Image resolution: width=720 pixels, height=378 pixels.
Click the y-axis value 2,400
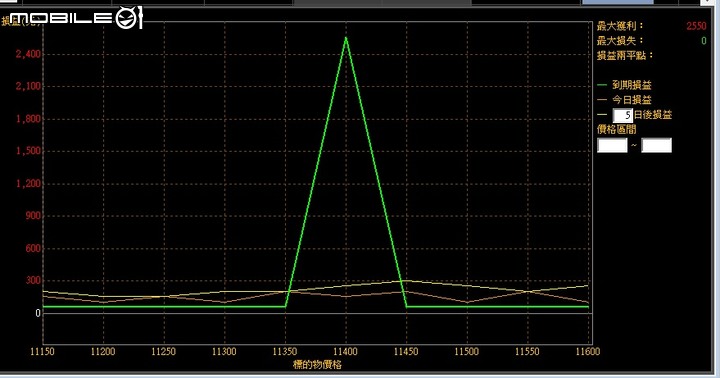pyautogui.click(x=28, y=54)
